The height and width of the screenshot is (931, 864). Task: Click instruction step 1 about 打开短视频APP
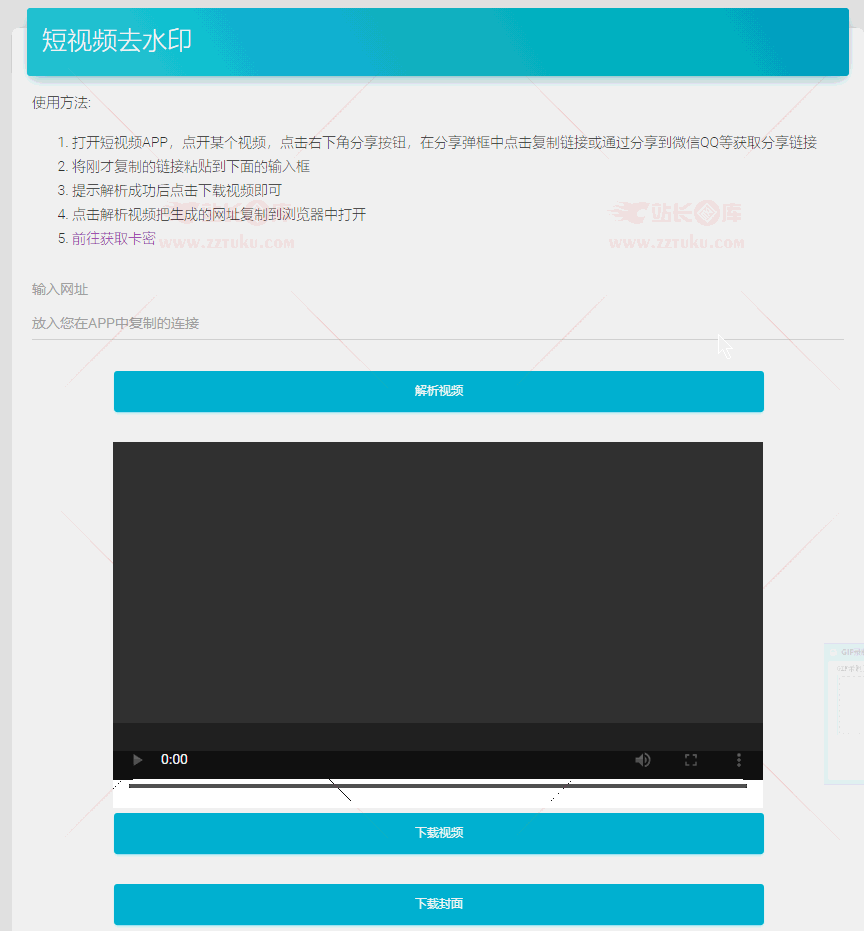(x=444, y=142)
